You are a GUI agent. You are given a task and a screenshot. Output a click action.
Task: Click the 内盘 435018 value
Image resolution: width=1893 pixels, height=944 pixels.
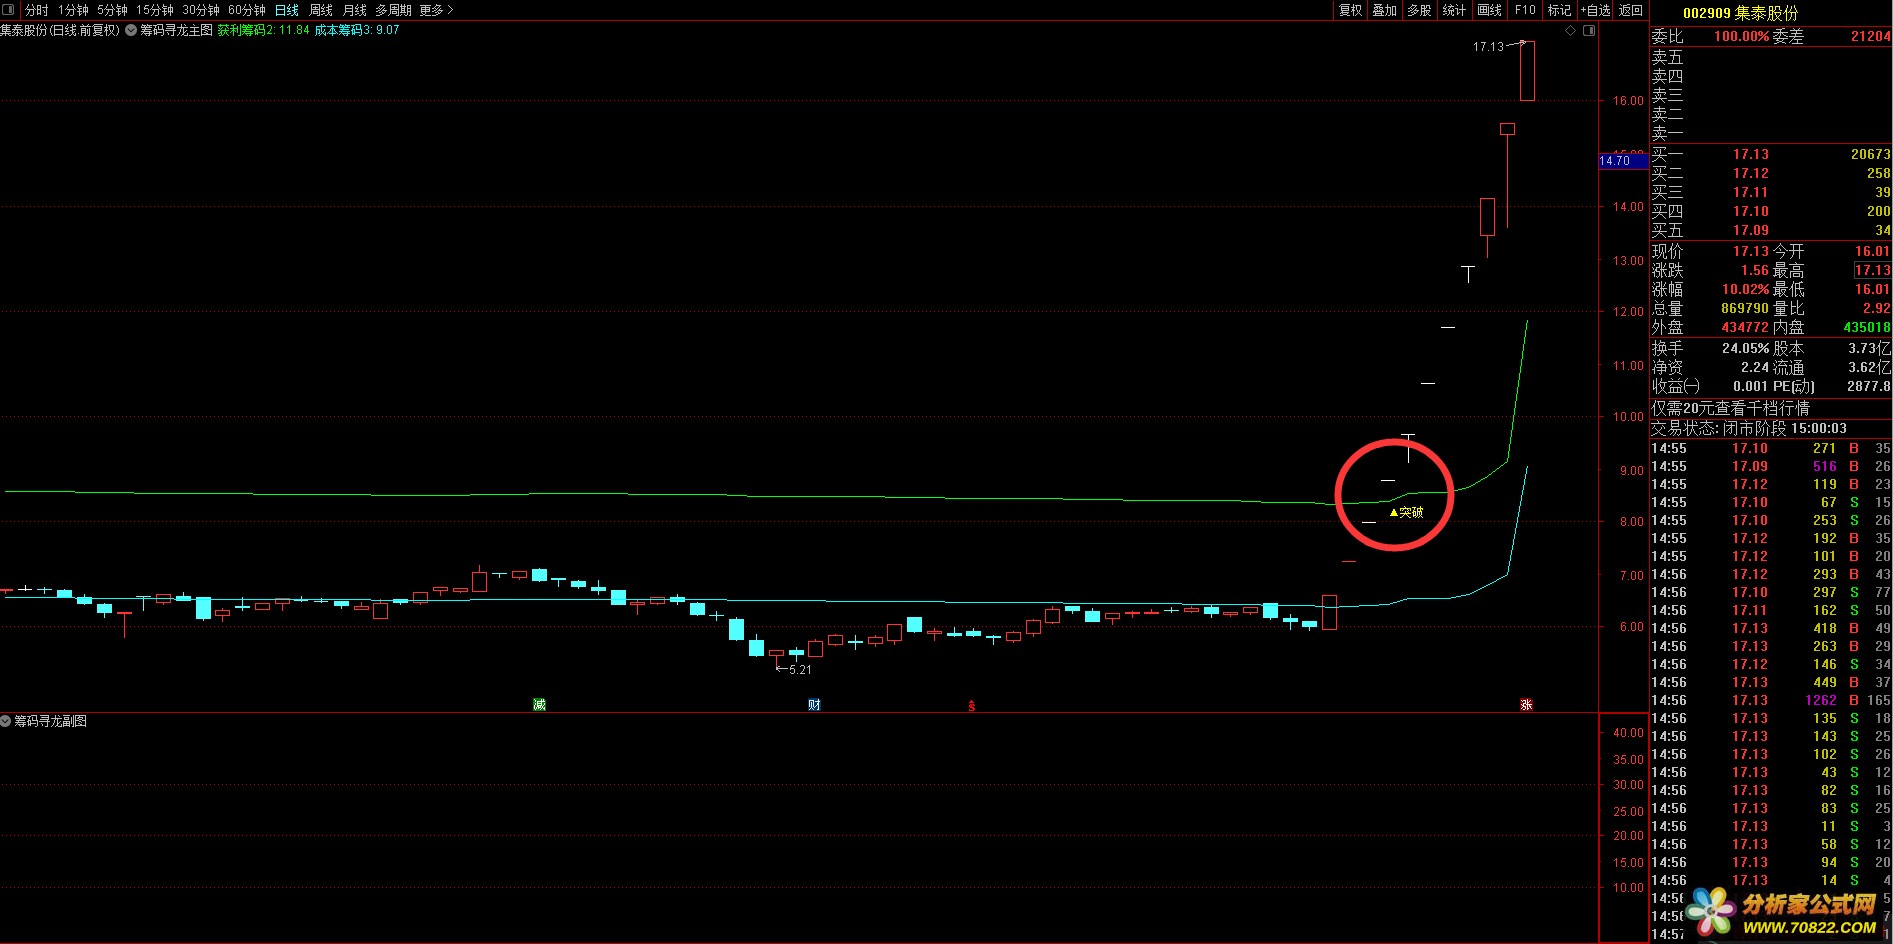tap(1867, 327)
